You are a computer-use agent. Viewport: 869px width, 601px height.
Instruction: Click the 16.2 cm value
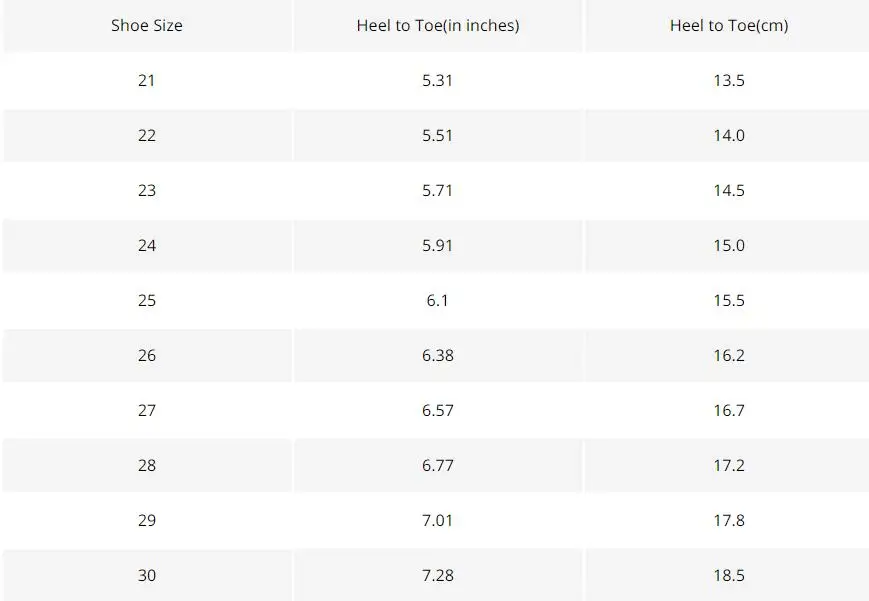coord(729,355)
